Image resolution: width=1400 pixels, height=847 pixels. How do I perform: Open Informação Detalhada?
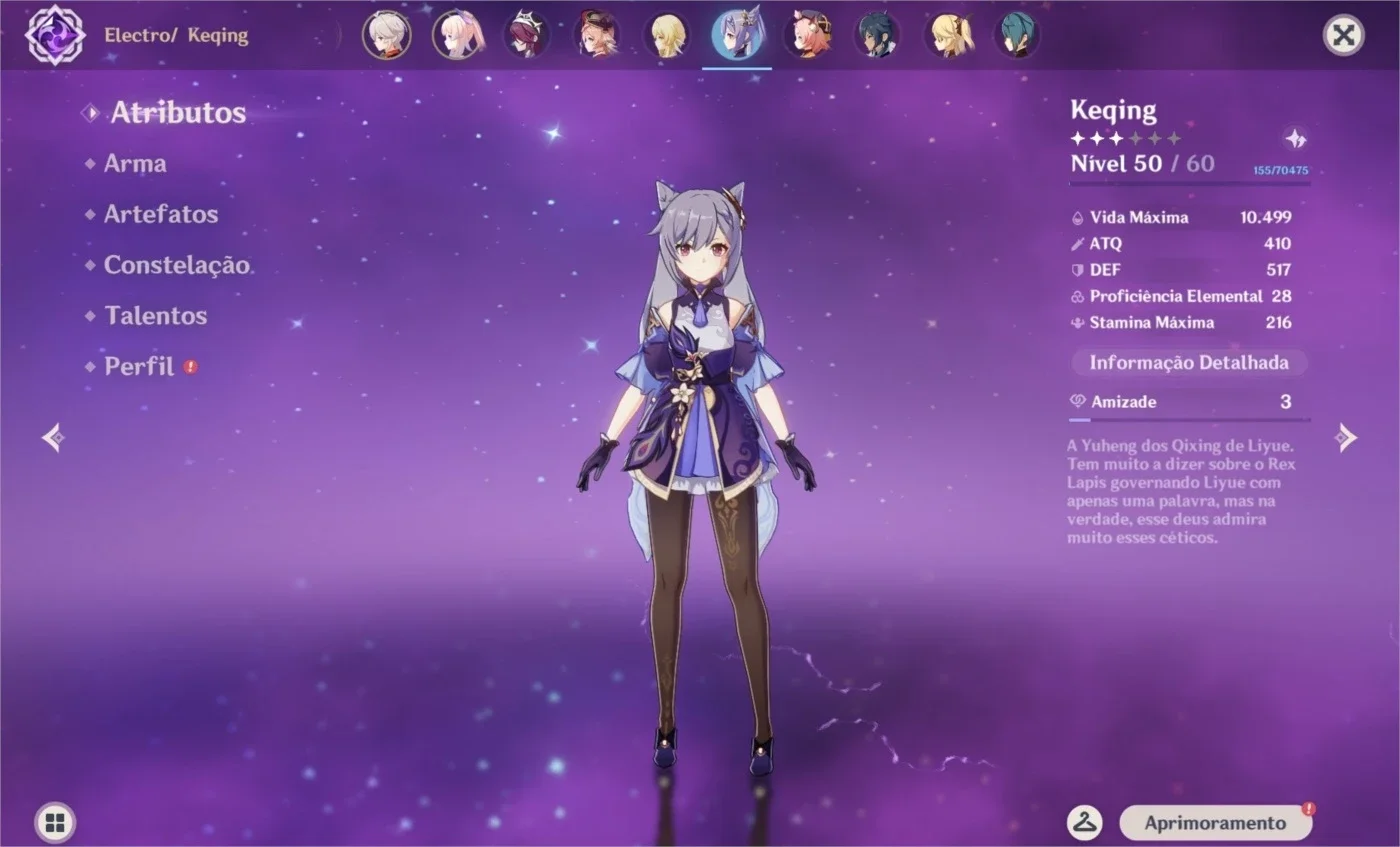[1189, 363]
